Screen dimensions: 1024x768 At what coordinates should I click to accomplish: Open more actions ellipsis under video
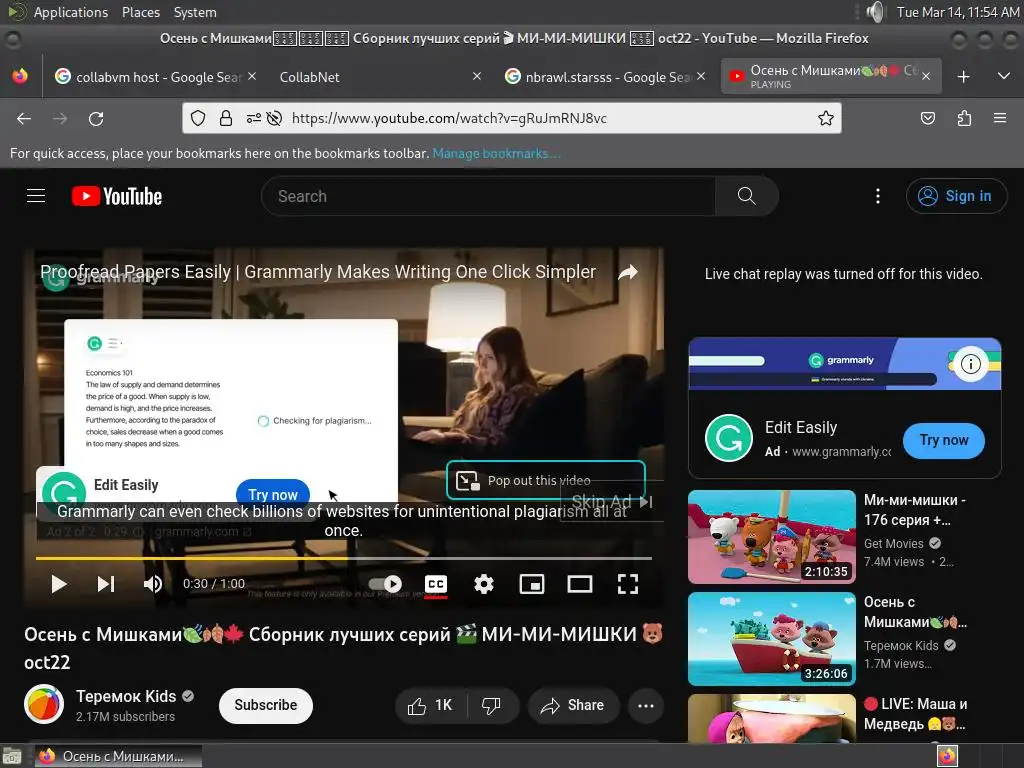point(646,705)
